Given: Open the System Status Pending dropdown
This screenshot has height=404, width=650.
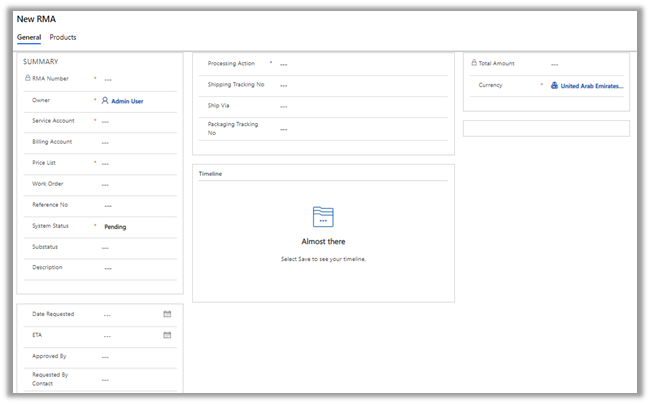Looking at the screenshot, I should point(135,227).
